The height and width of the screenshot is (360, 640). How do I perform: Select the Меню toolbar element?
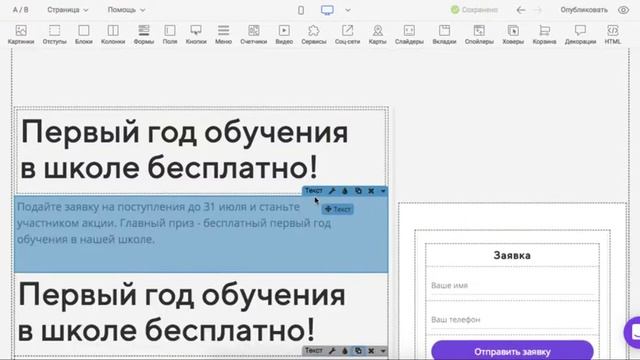coord(223,35)
